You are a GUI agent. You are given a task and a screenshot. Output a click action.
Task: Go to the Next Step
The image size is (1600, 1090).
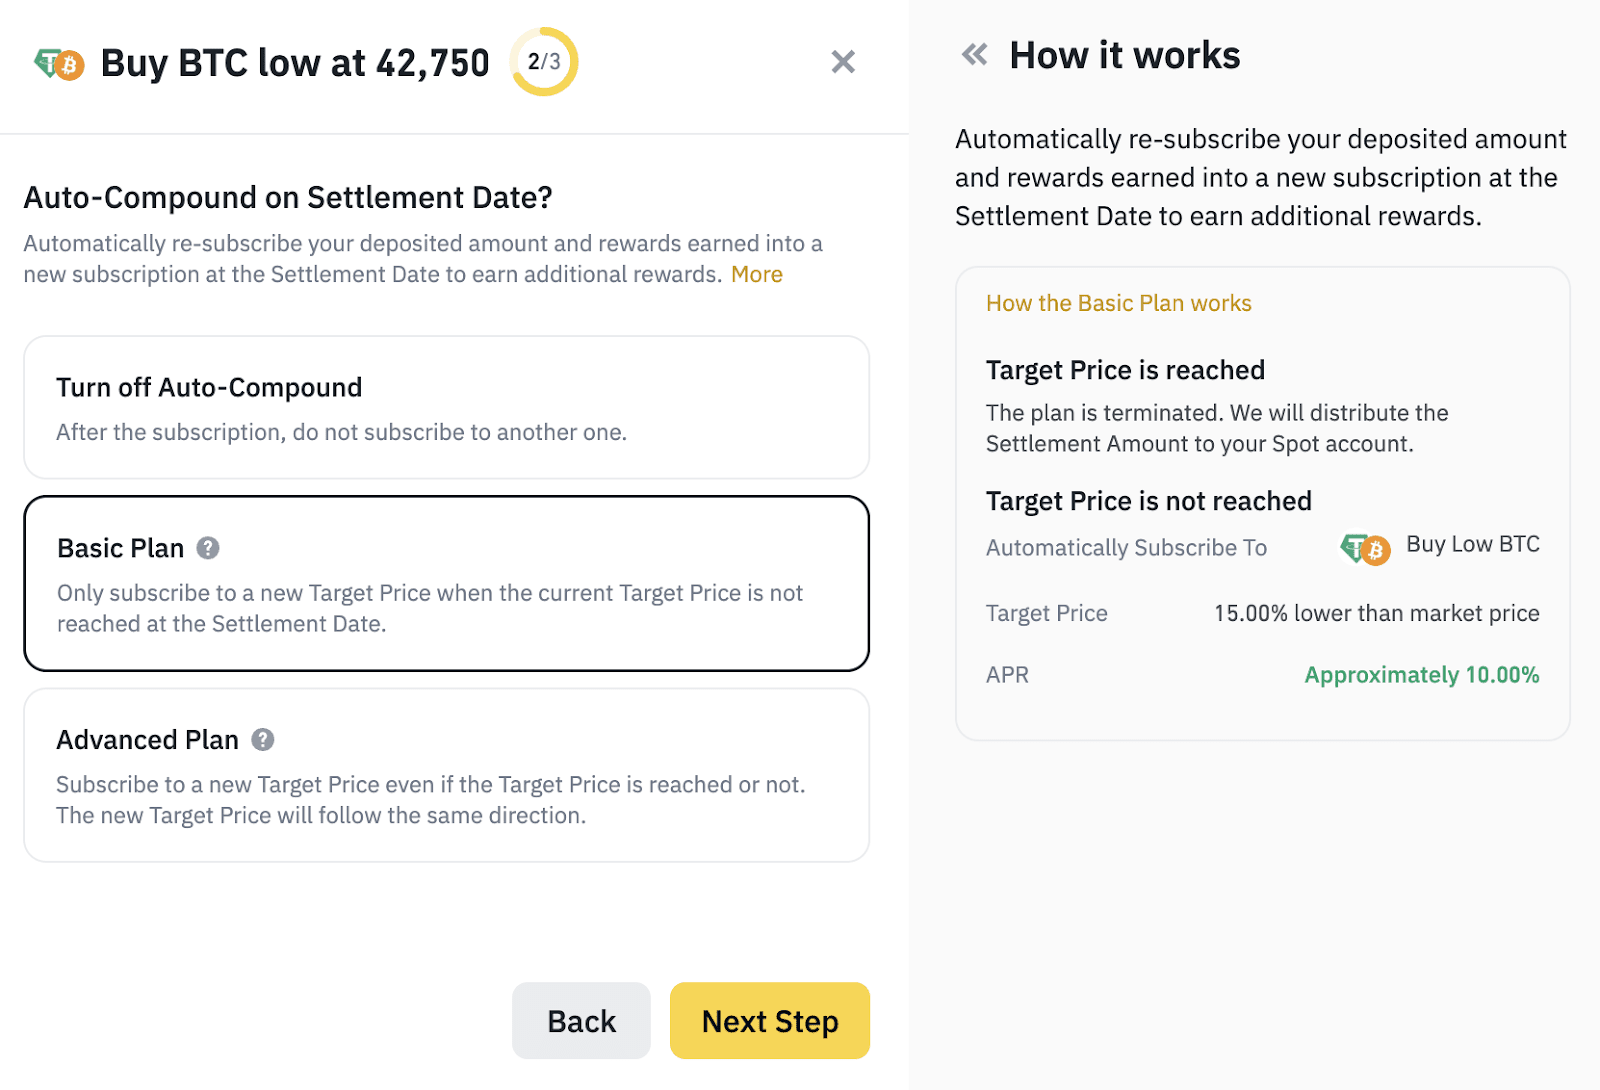769,1021
